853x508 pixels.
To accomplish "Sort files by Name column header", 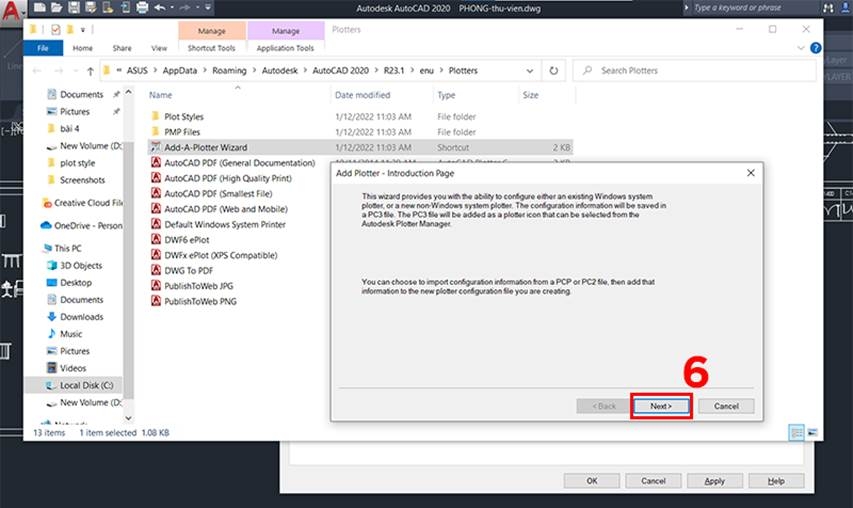I will point(160,95).
